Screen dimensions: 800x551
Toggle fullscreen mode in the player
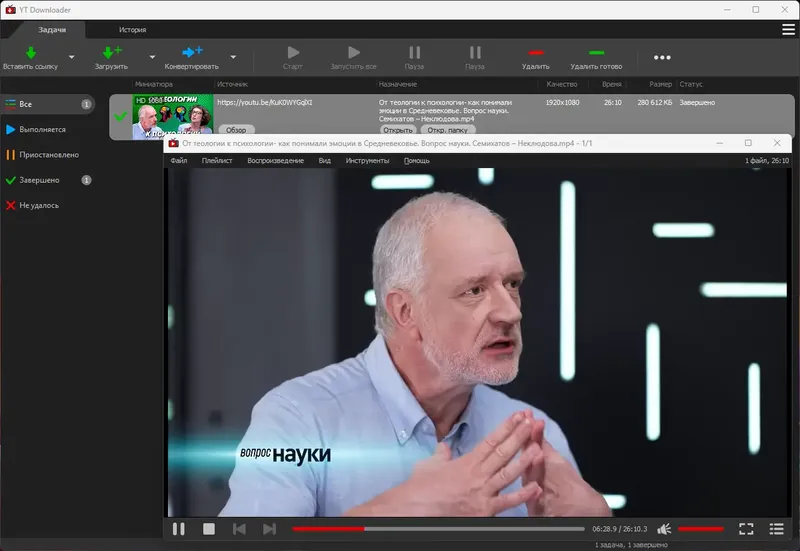point(746,529)
